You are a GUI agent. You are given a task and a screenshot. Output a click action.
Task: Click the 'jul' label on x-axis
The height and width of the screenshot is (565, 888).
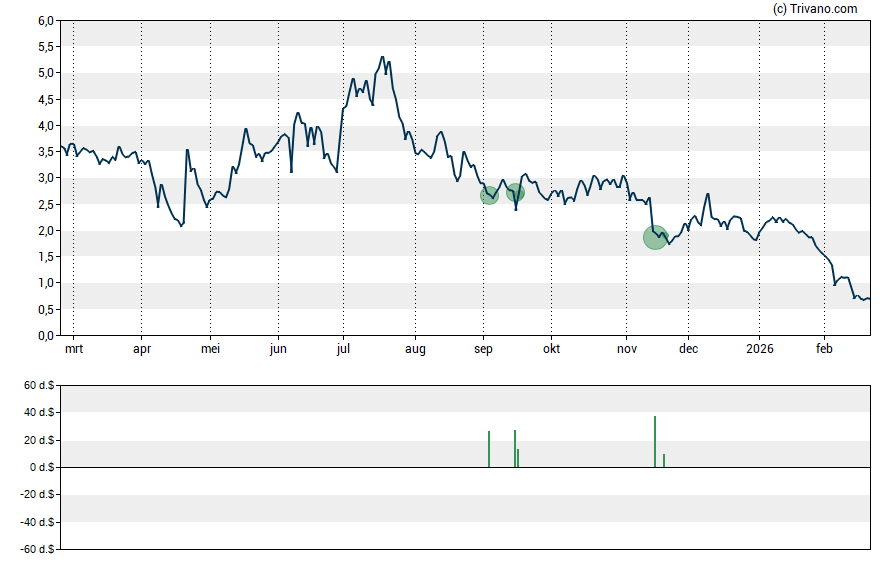[x=343, y=350]
